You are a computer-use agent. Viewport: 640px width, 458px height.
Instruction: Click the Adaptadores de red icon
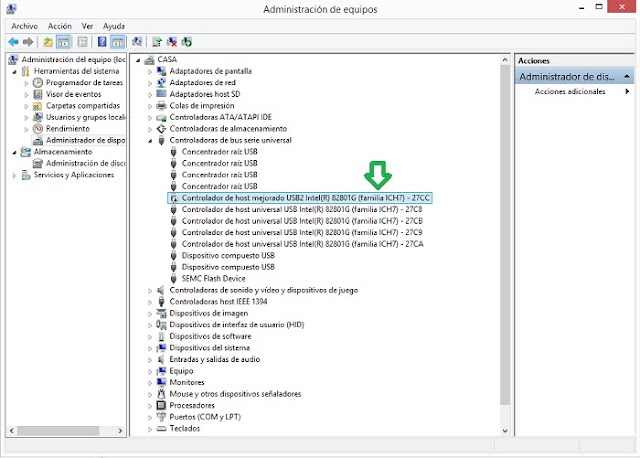pyautogui.click(x=162, y=82)
